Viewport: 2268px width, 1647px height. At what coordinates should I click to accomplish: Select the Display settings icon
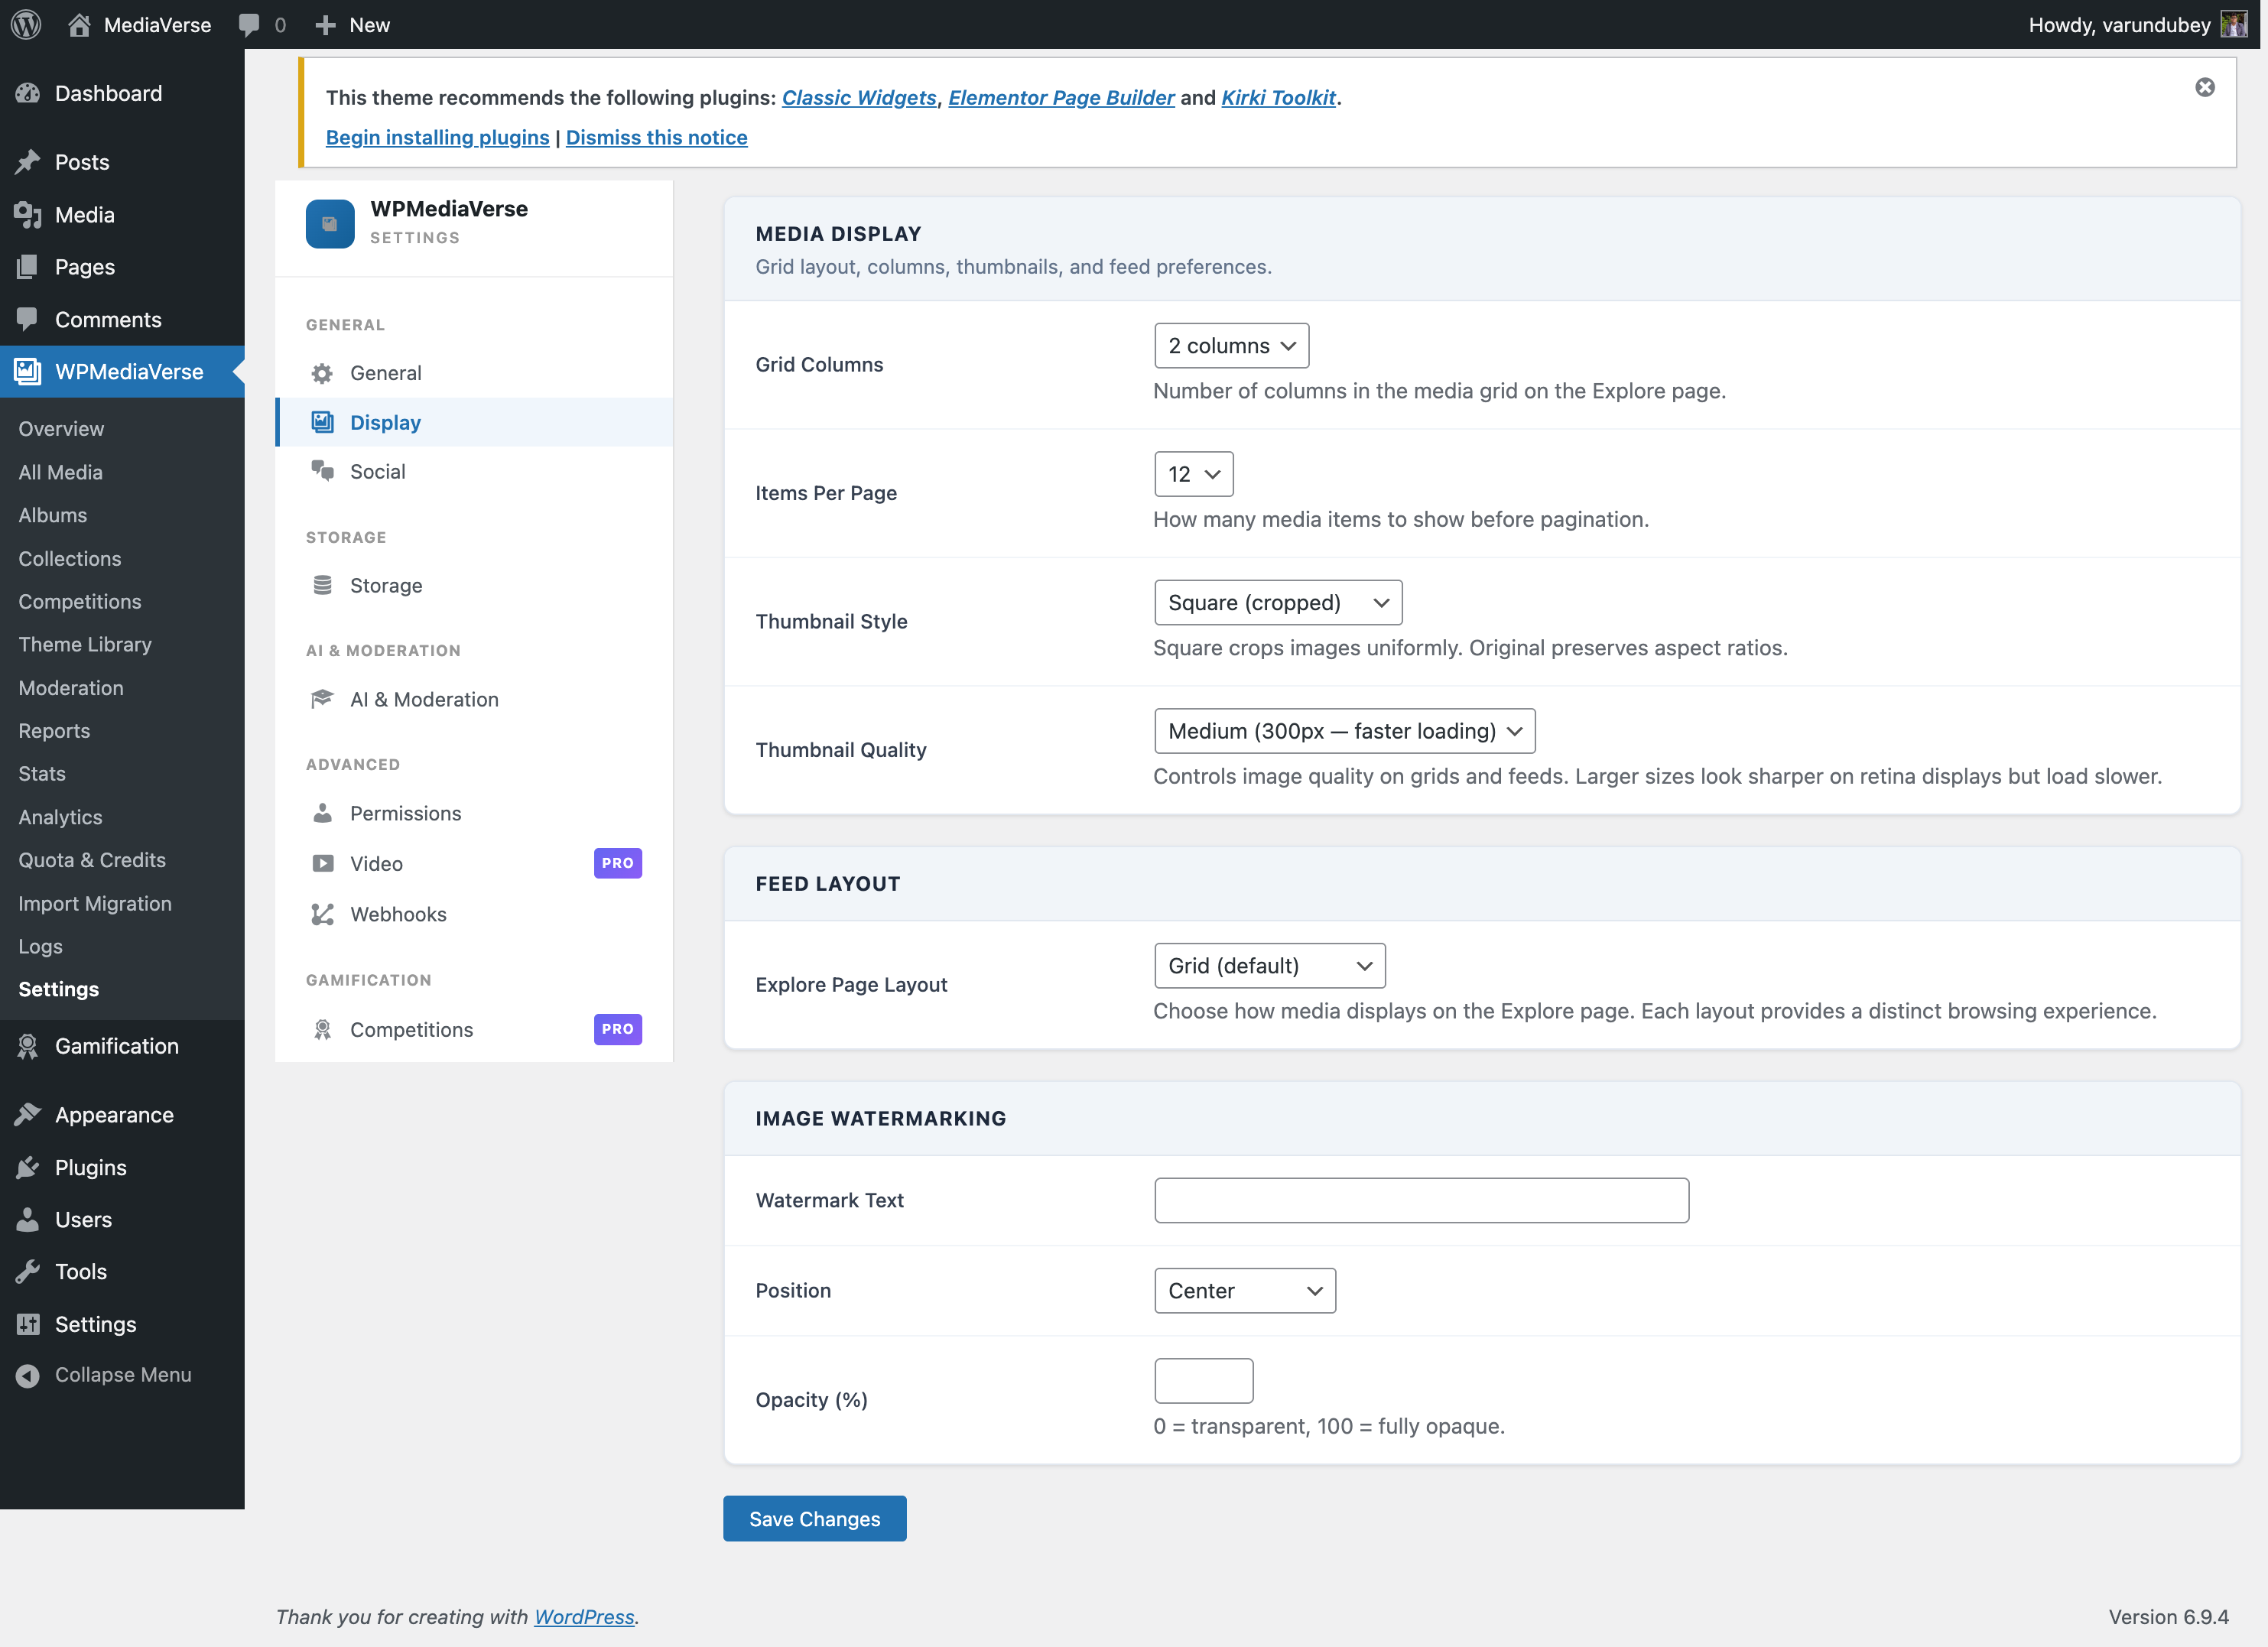point(322,422)
